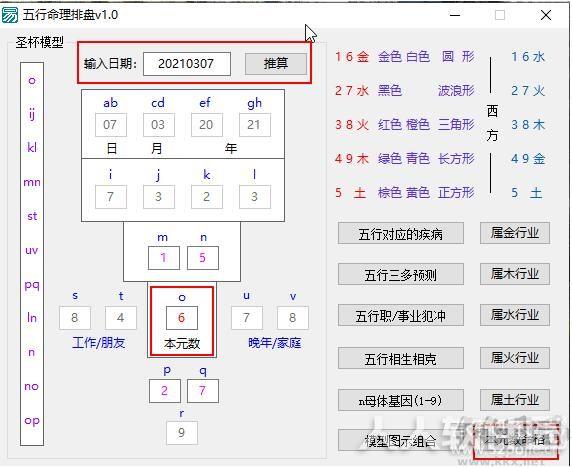This screenshot has width=572, height=468.
Task: Click the blue '3 8 木' text
Action: [x=528, y=125]
